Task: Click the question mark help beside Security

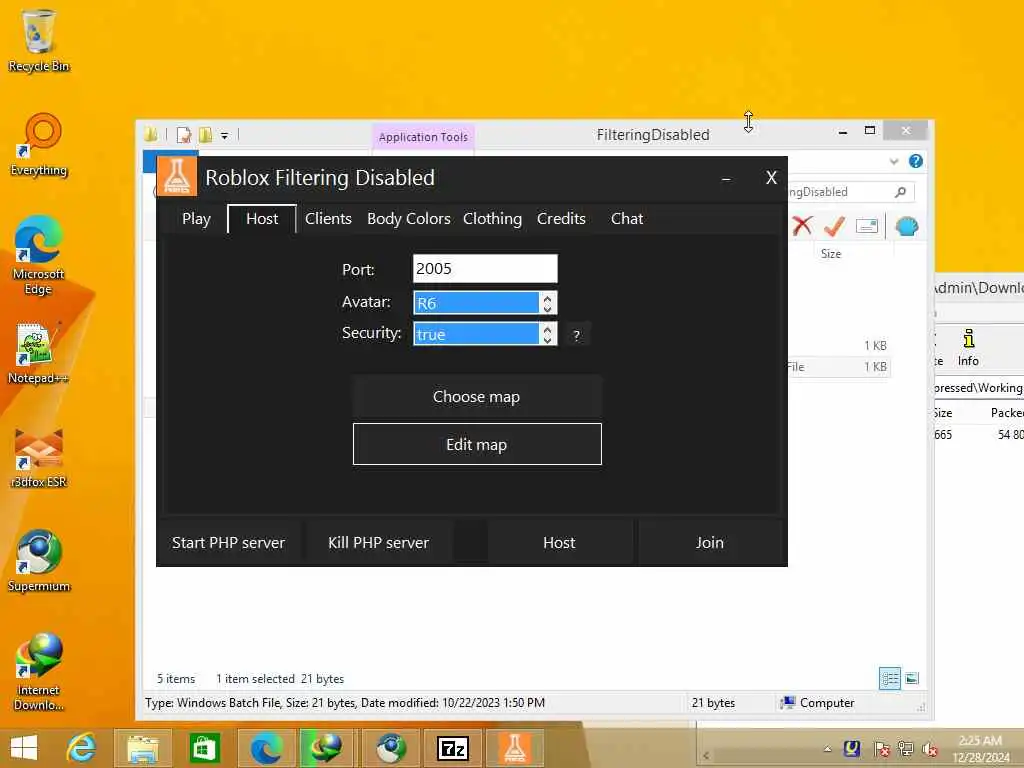Action: 576,336
